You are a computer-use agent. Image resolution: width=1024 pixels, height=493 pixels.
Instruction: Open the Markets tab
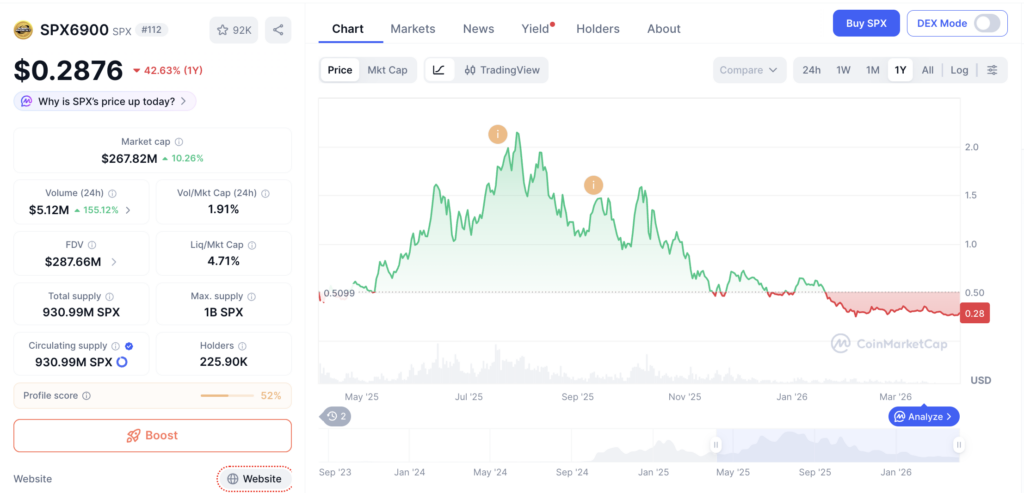[x=413, y=29]
